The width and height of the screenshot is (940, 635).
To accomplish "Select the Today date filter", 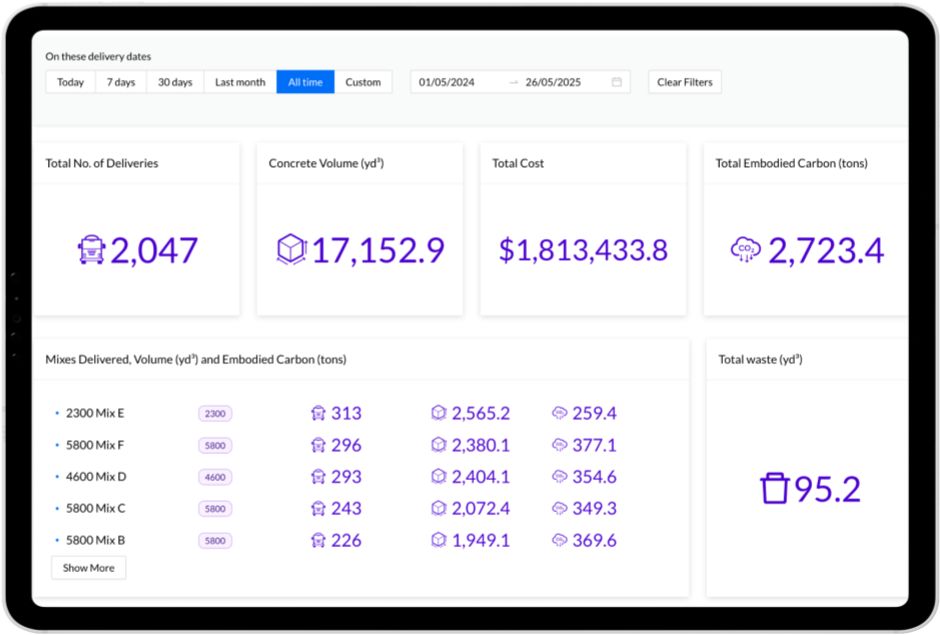I will click(70, 82).
